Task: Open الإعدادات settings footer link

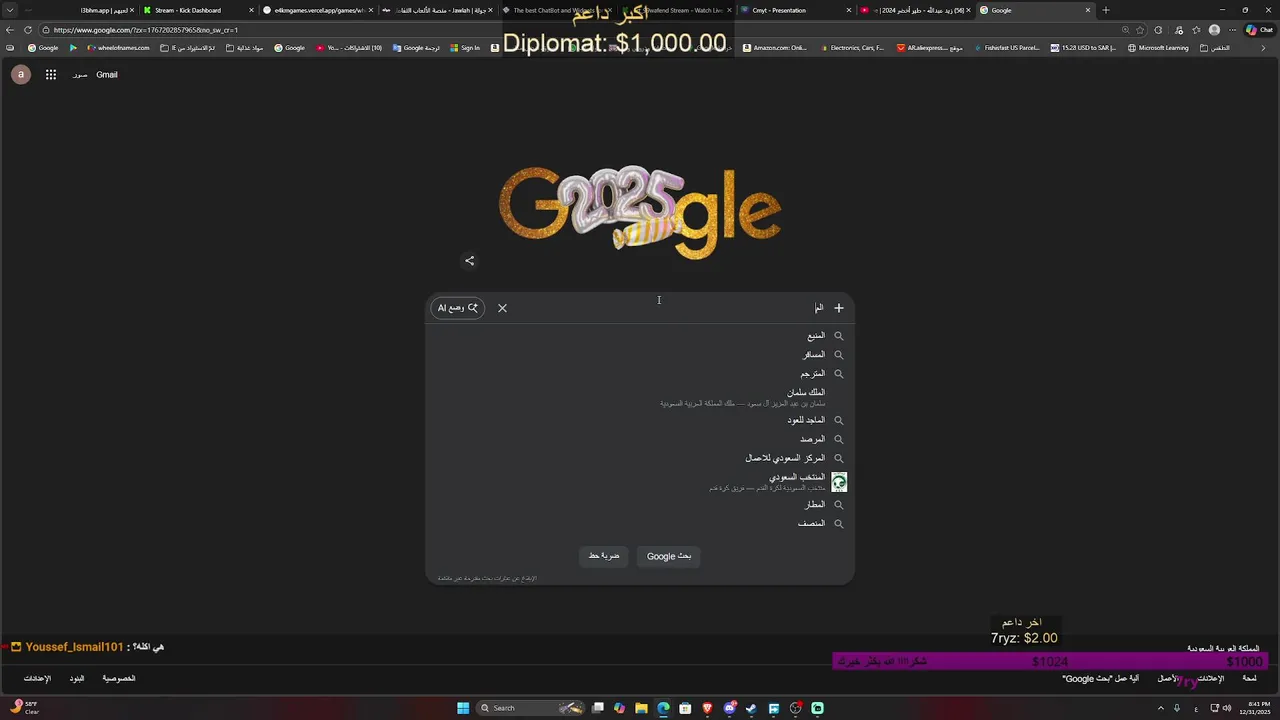Action: (37, 679)
